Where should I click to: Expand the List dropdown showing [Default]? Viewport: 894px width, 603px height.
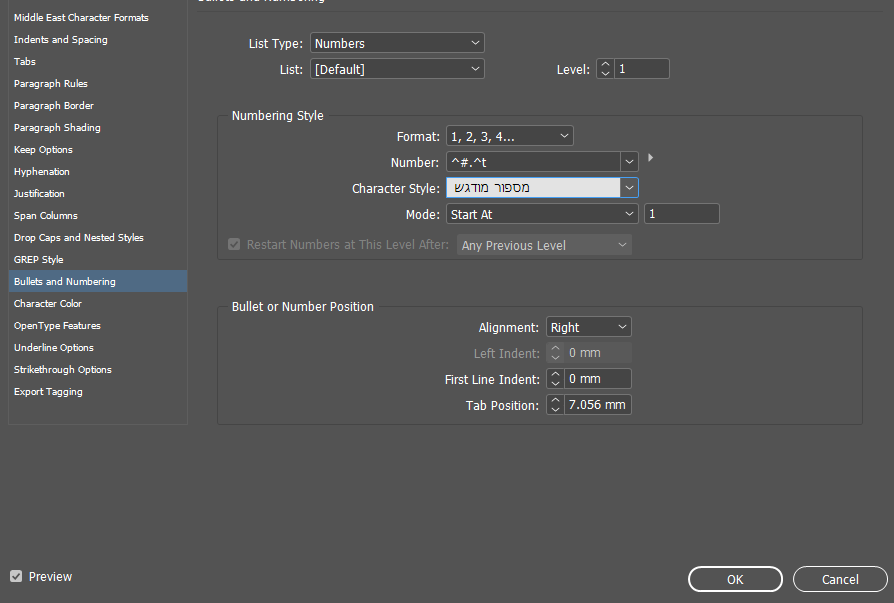397,69
